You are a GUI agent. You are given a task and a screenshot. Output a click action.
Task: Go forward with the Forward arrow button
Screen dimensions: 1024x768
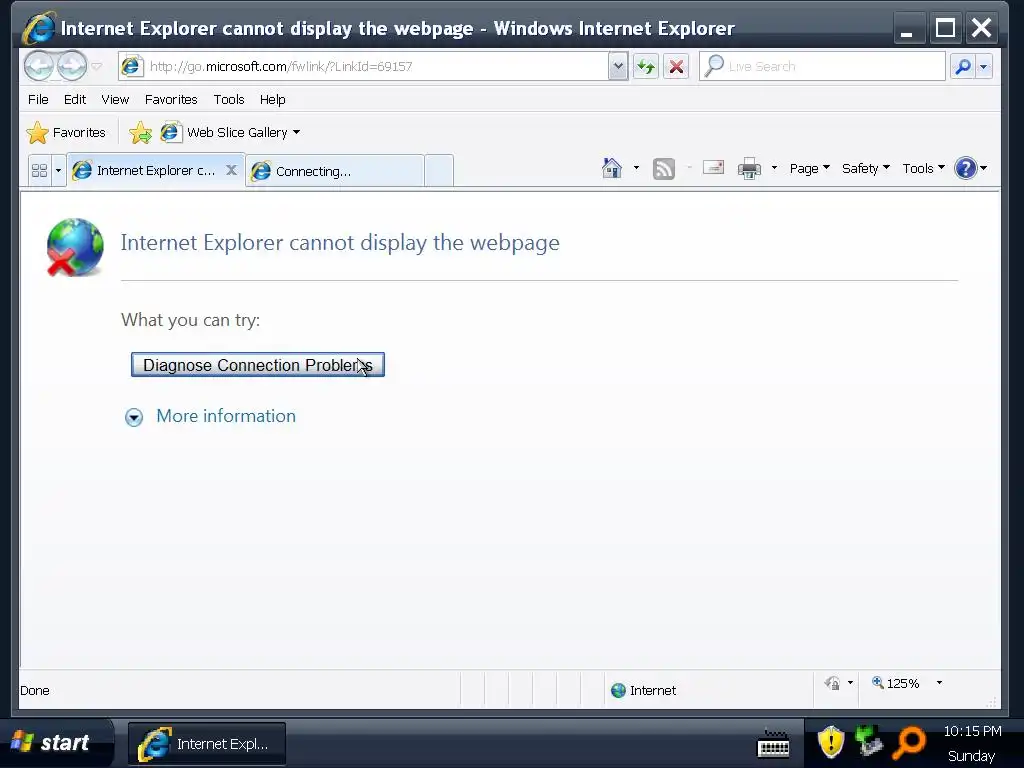72,66
